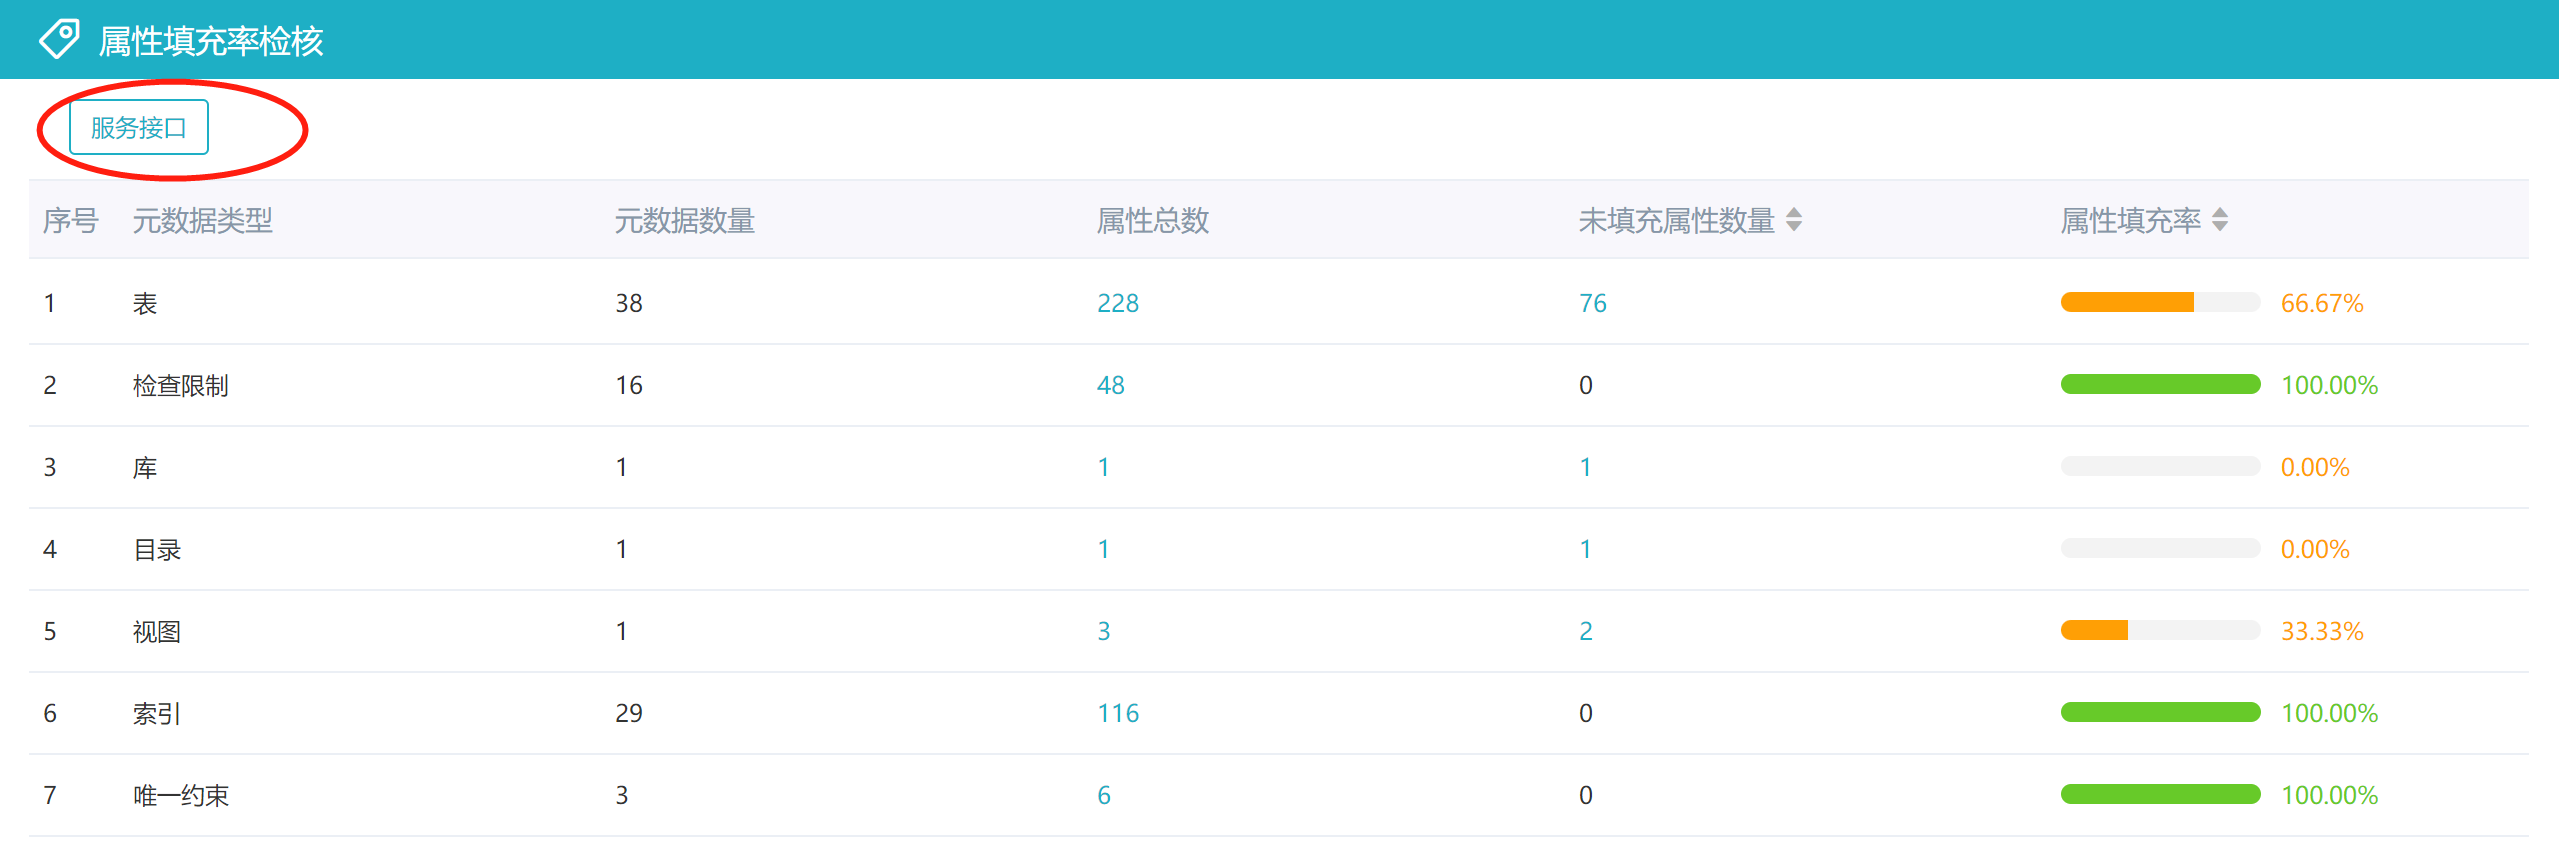Click the 目录 metadata type cell
2559x854 pixels.
pos(157,549)
